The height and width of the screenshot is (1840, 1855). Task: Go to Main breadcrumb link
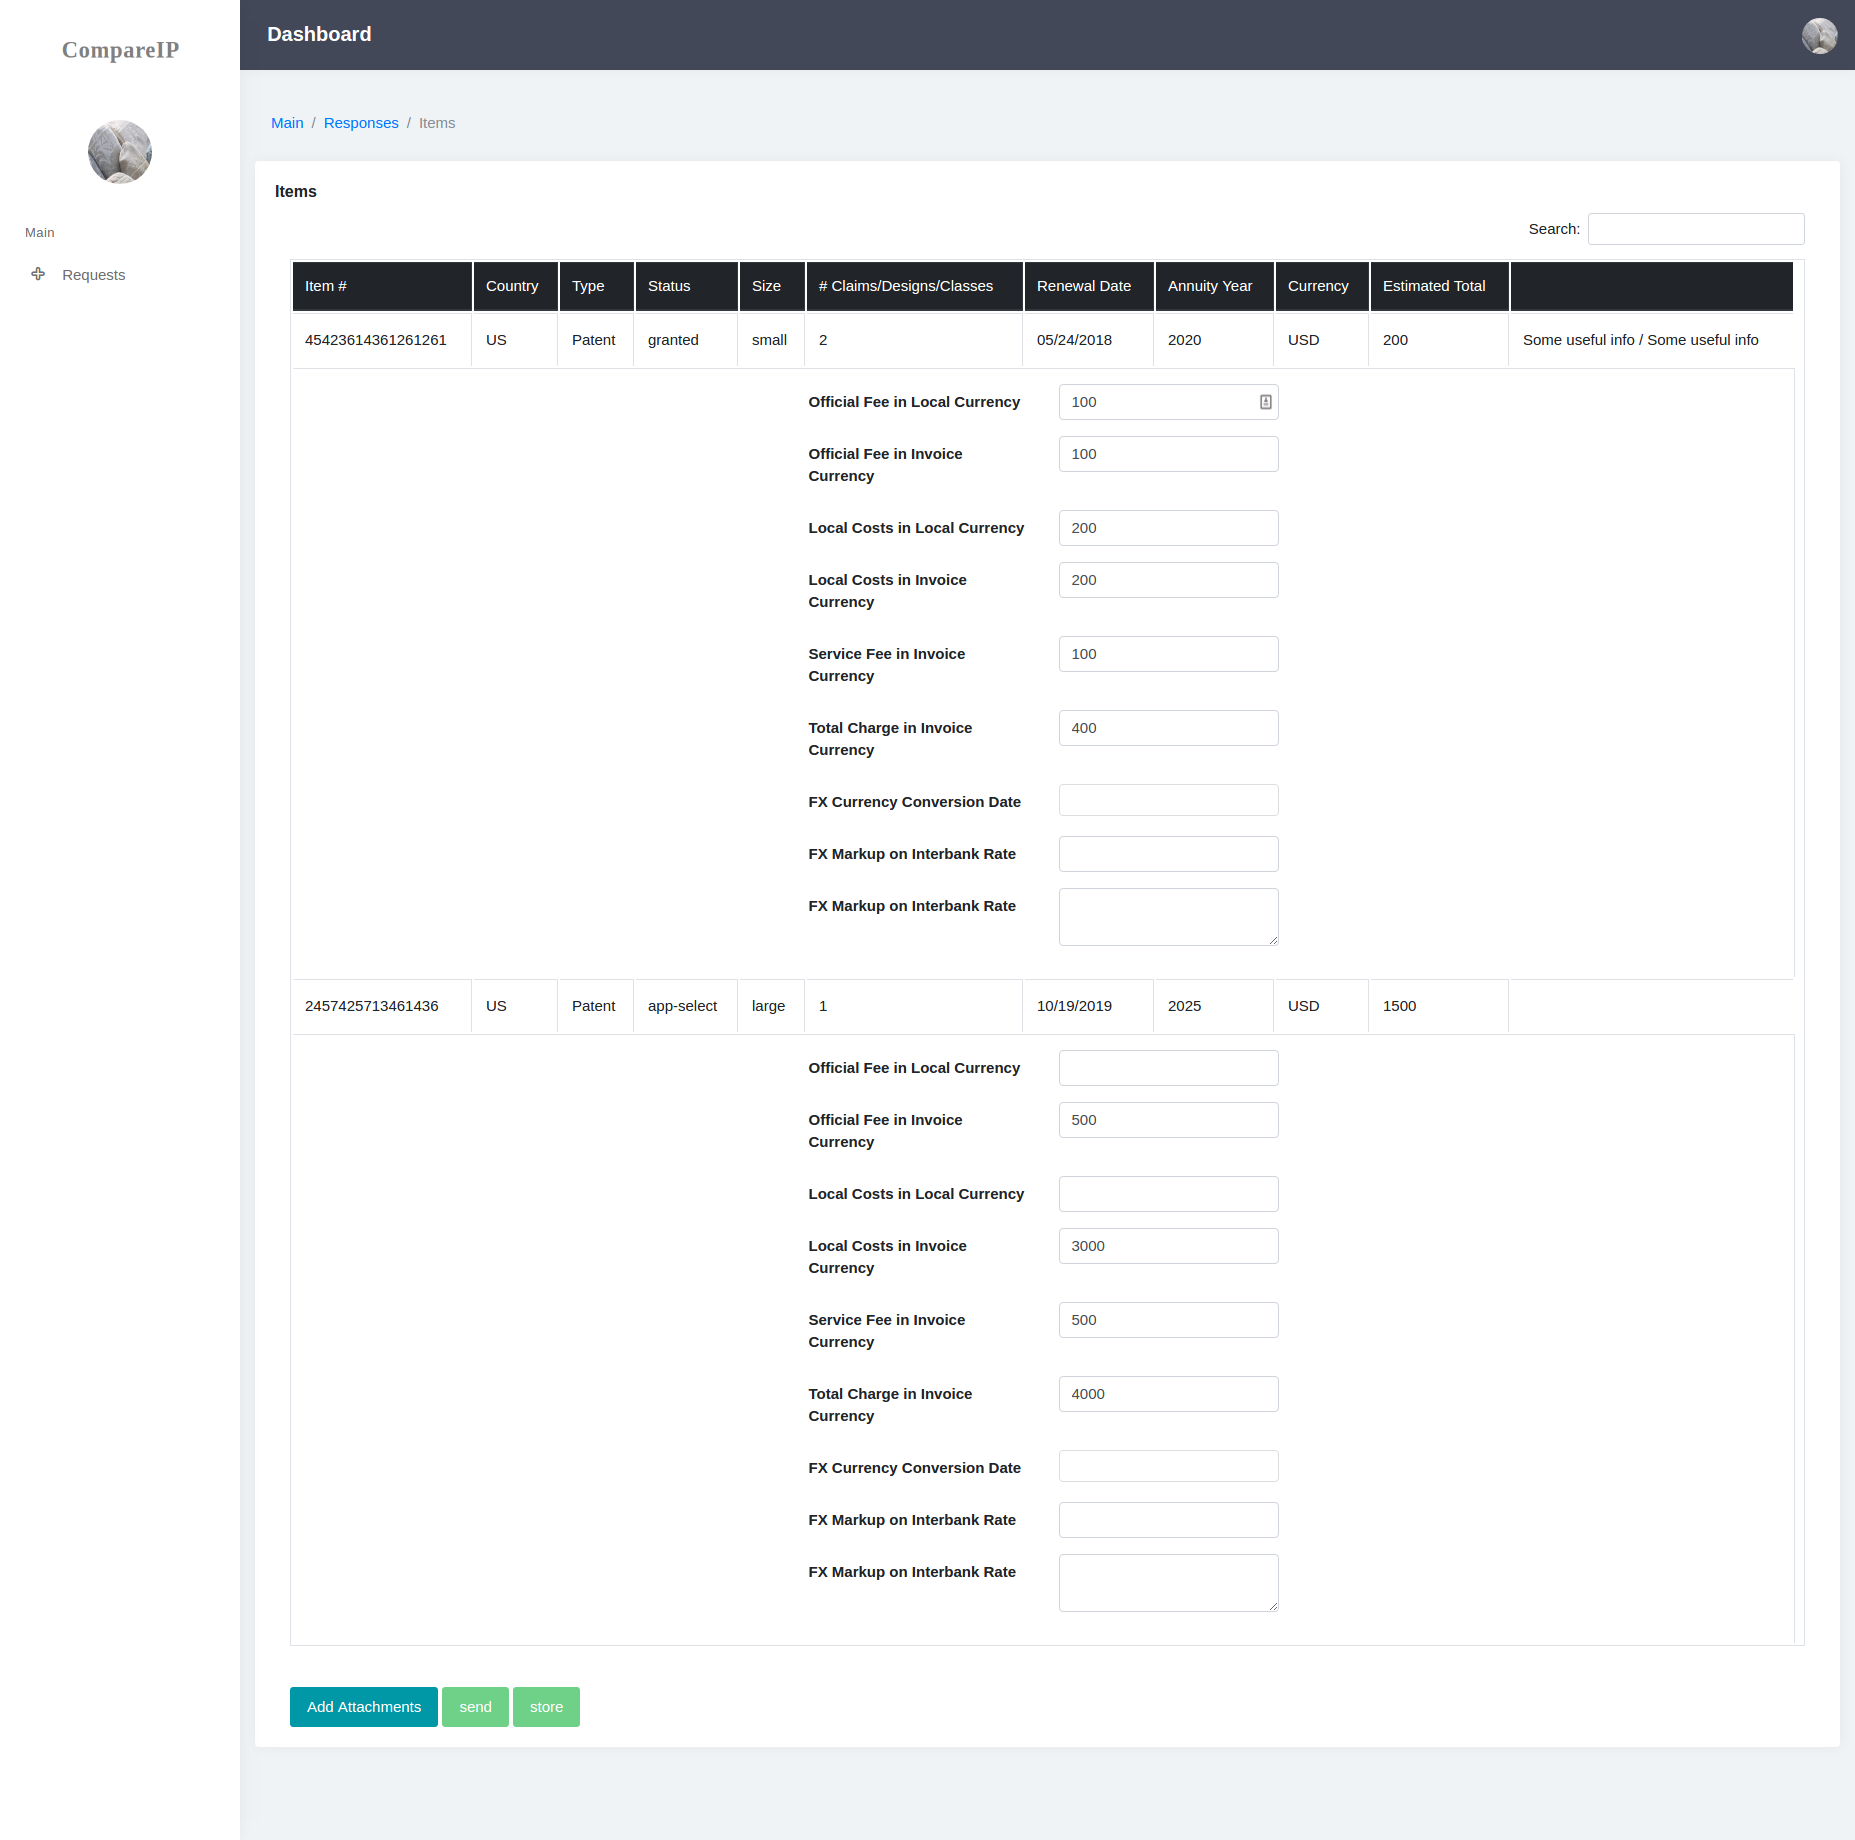point(287,123)
